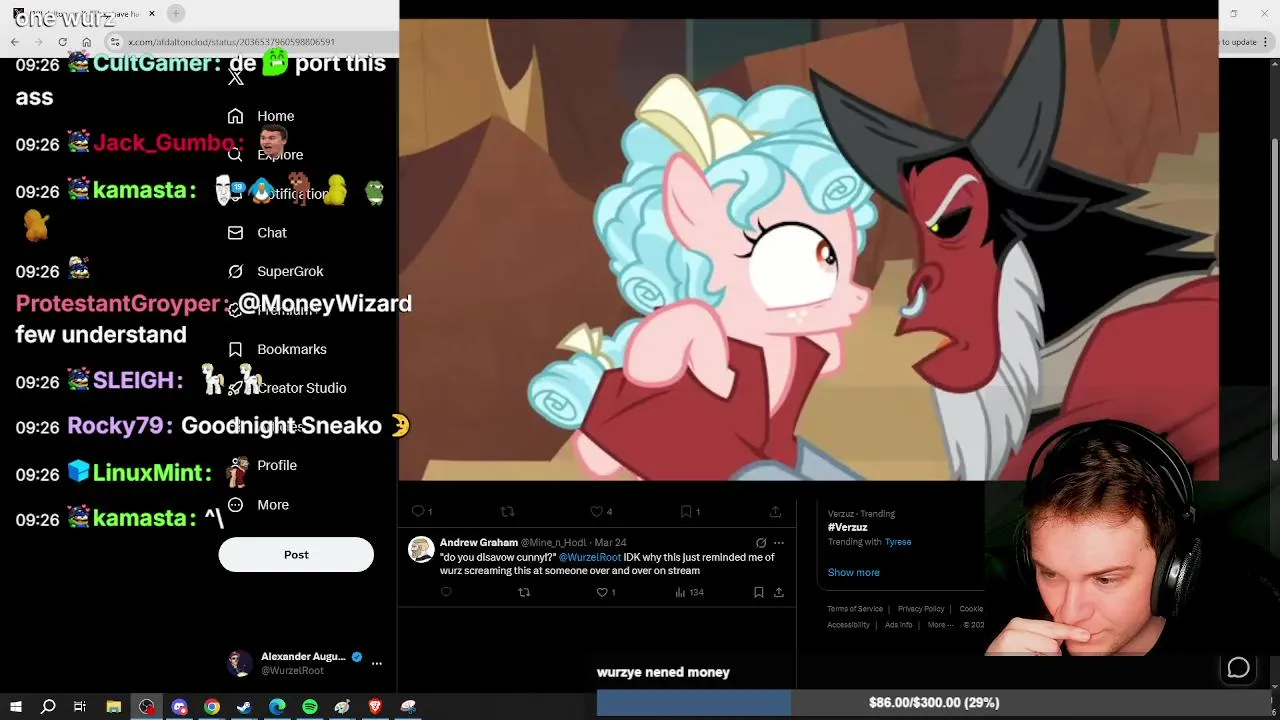Viewport: 1280px width, 720px height.
Task: Click Show more under trending
Action: 854,572
